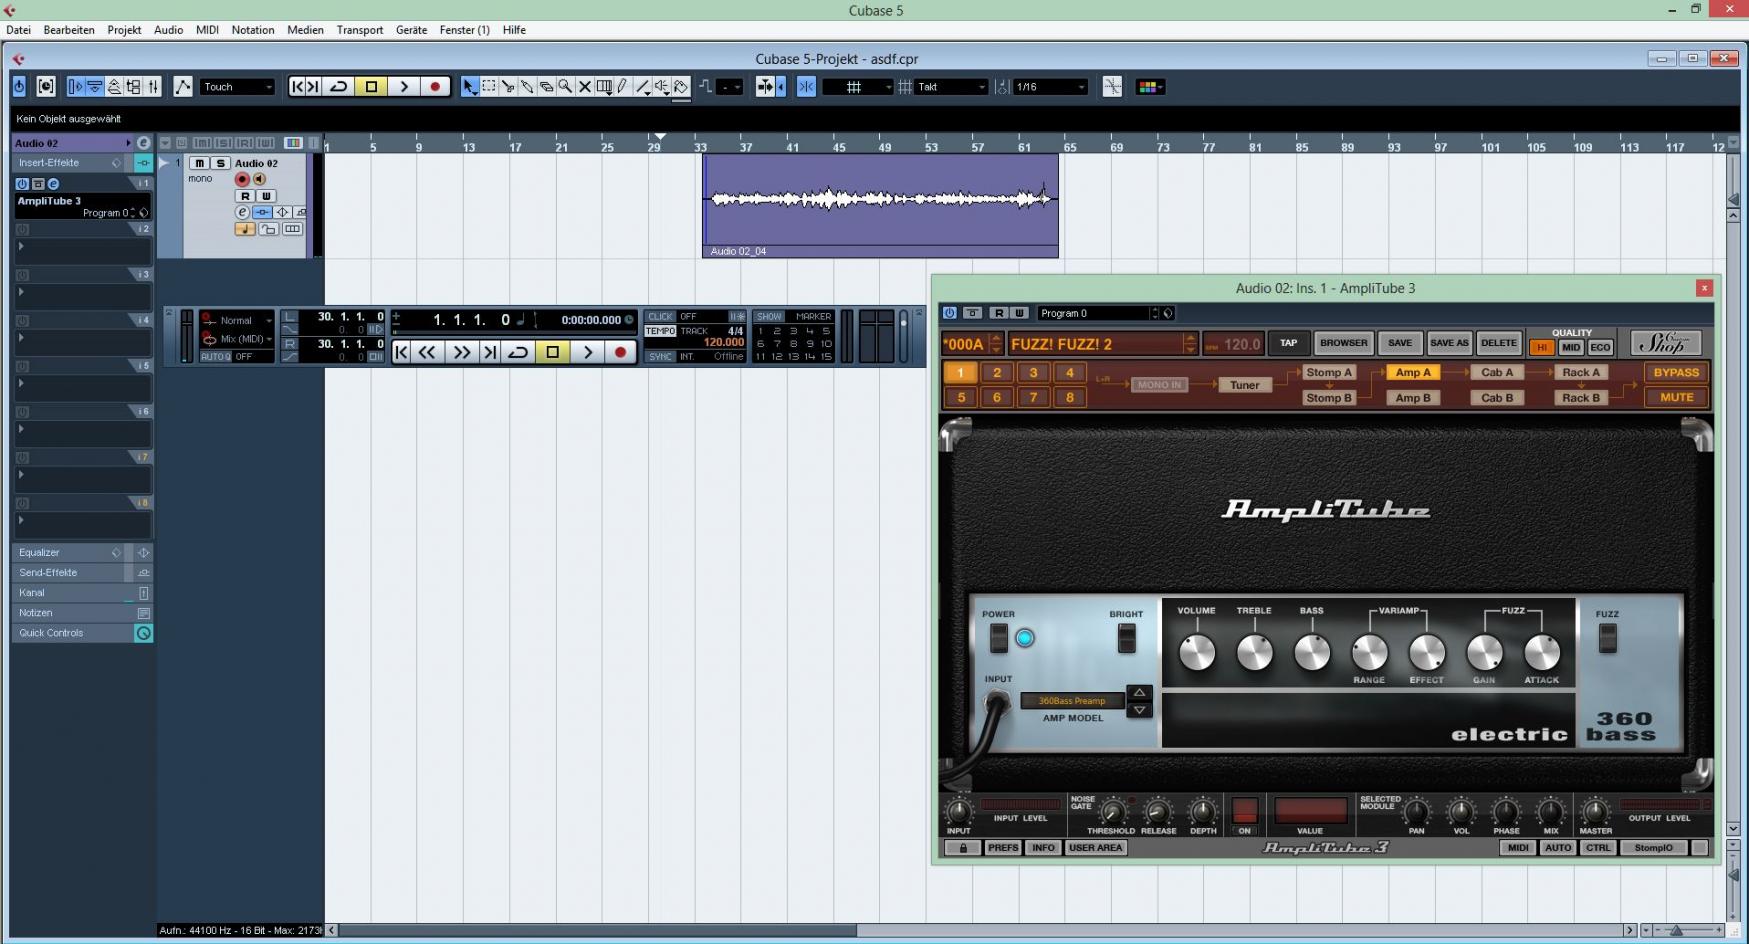The height and width of the screenshot is (944, 1749).
Task: Toggle lane display type icon on Audio 02
Action: click(293, 229)
